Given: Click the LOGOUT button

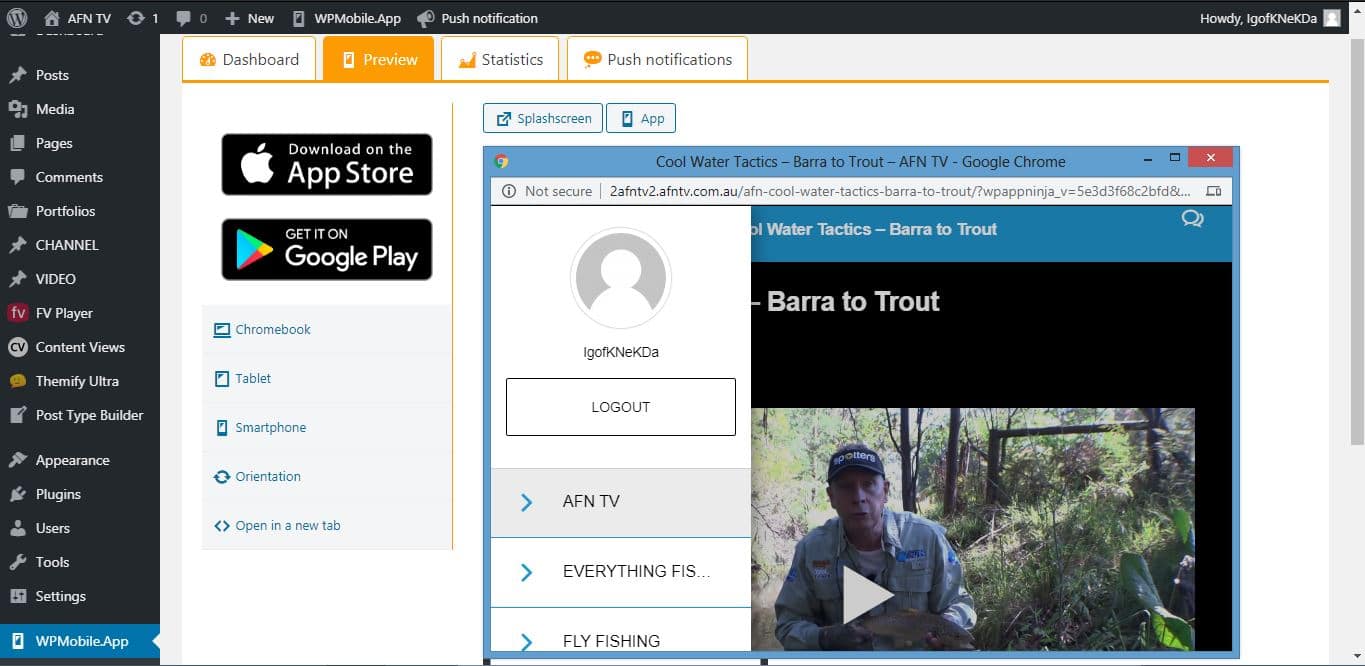Looking at the screenshot, I should point(621,407).
